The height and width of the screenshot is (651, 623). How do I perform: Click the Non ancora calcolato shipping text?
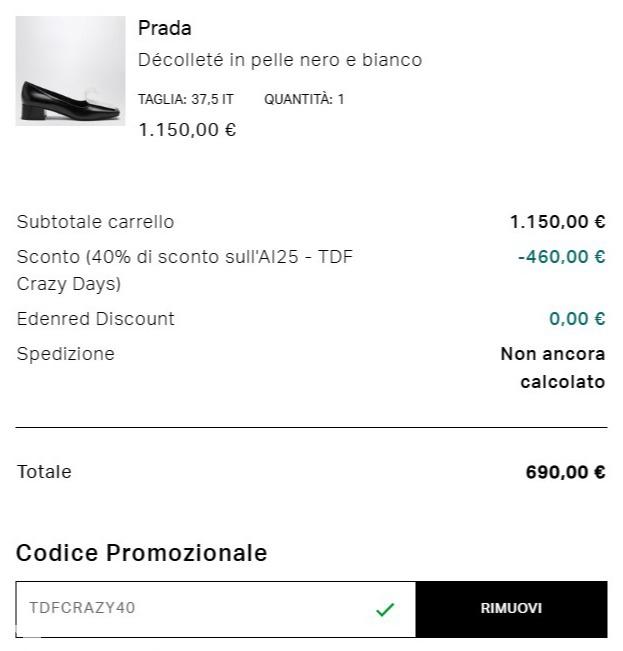553,368
